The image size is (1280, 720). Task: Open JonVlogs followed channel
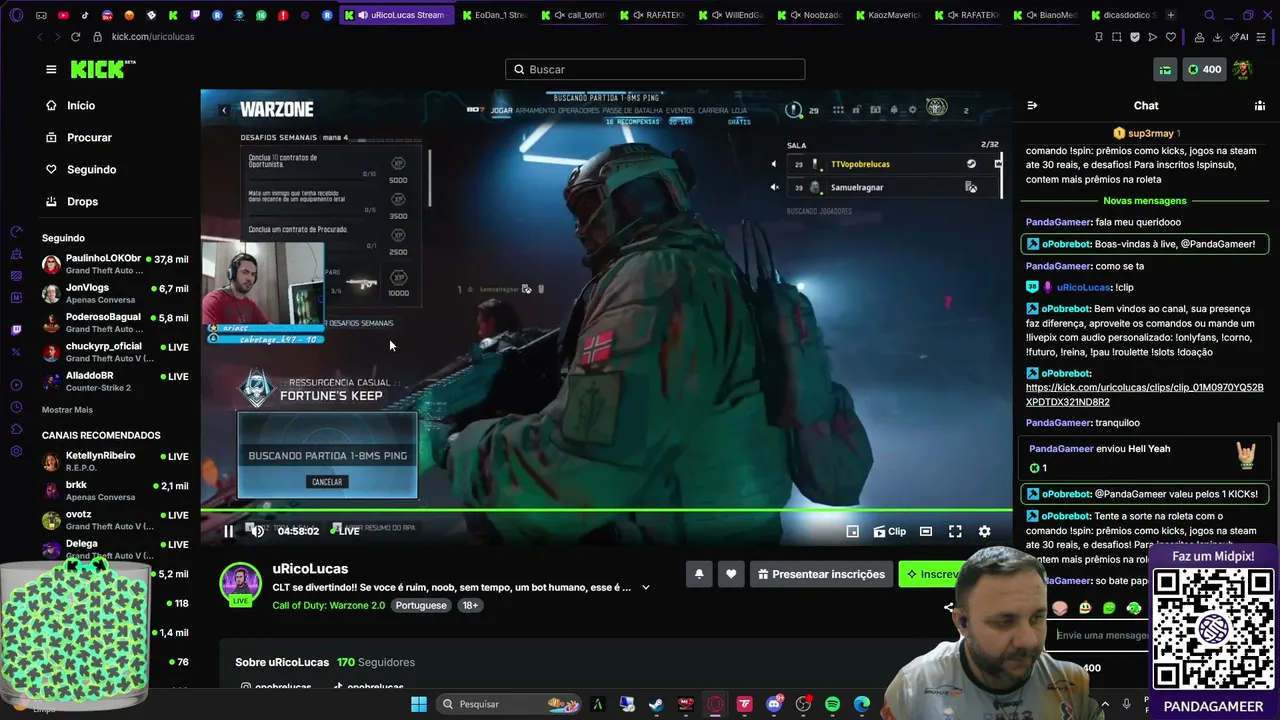(x=115, y=293)
